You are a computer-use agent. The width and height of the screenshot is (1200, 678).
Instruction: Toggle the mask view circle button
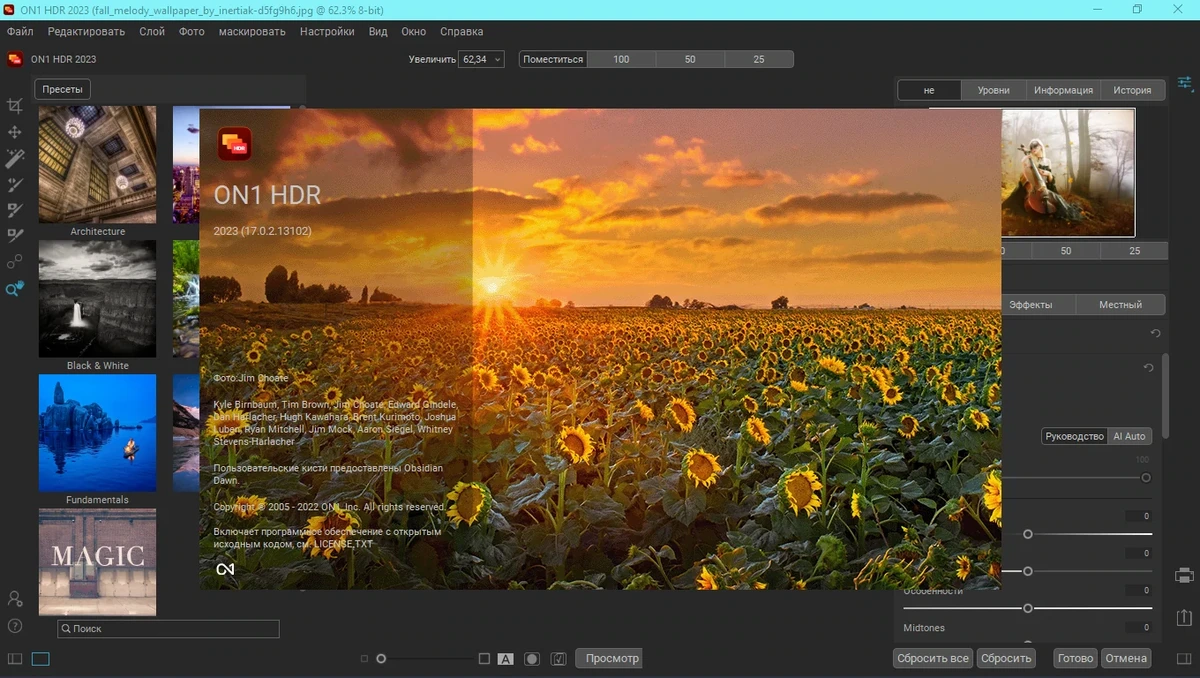point(532,659)
